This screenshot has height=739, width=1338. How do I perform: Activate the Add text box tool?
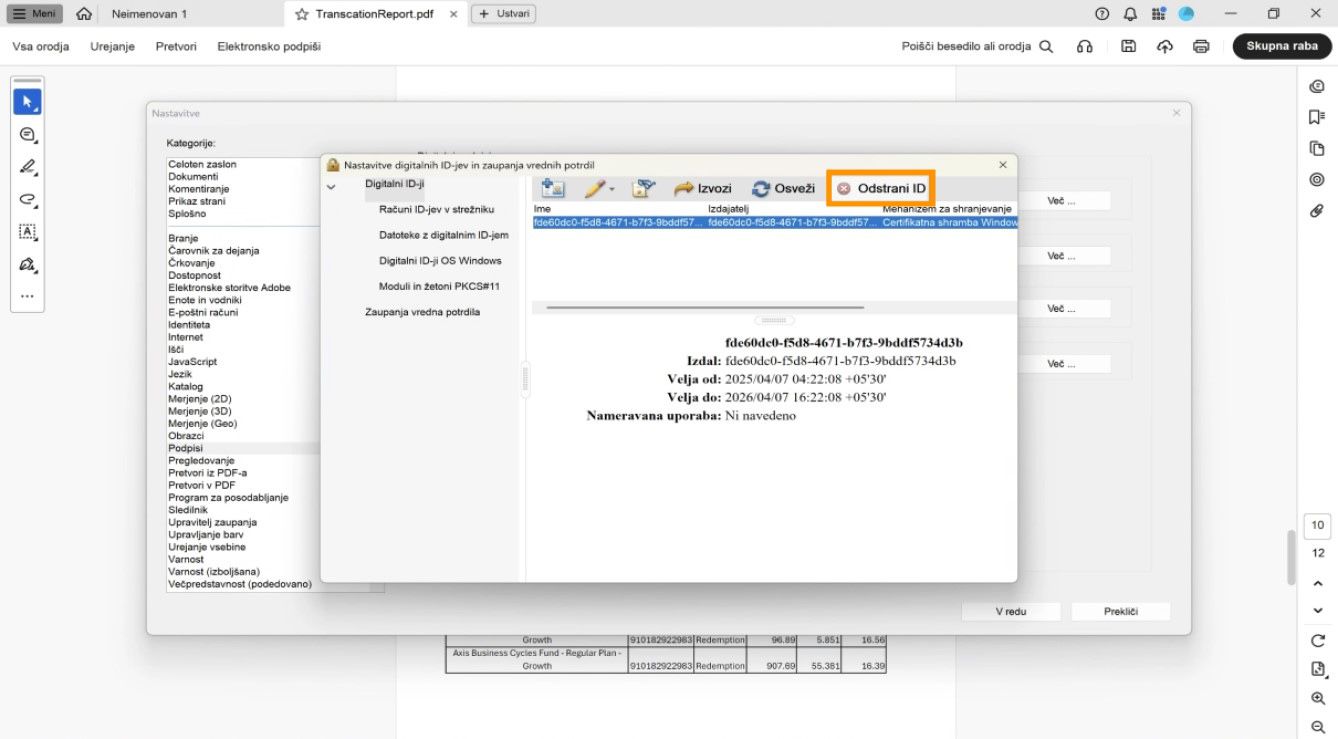[28, 232]
